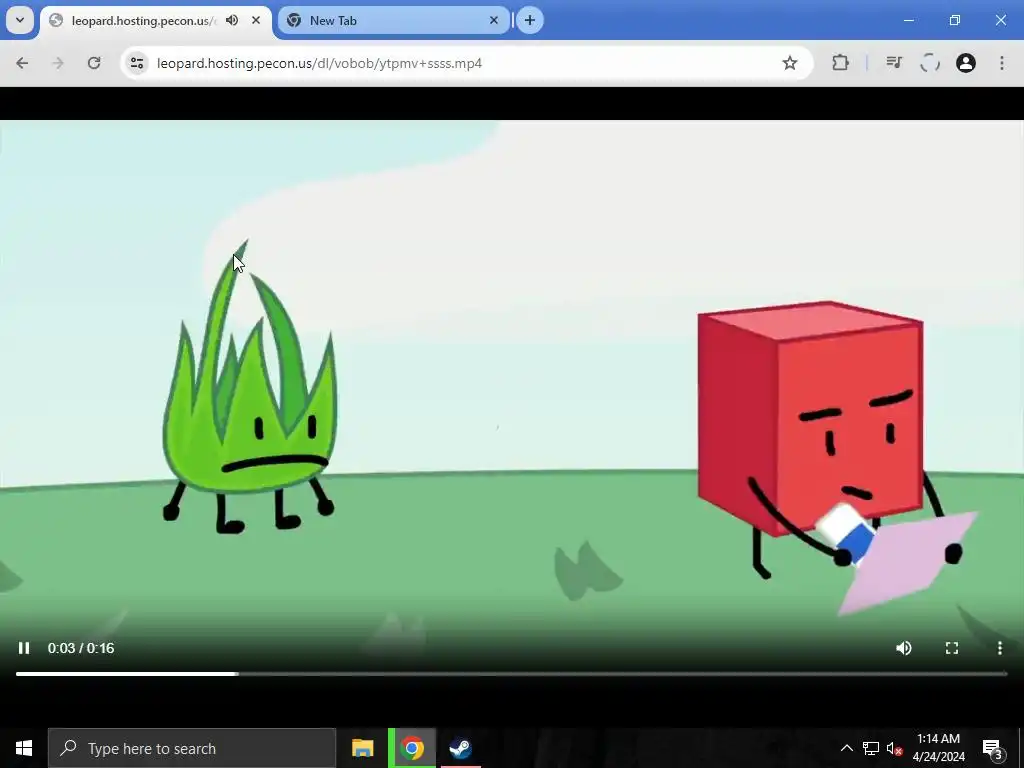
Task: Bookmark this page with the star icon
Action: (790, 63)
